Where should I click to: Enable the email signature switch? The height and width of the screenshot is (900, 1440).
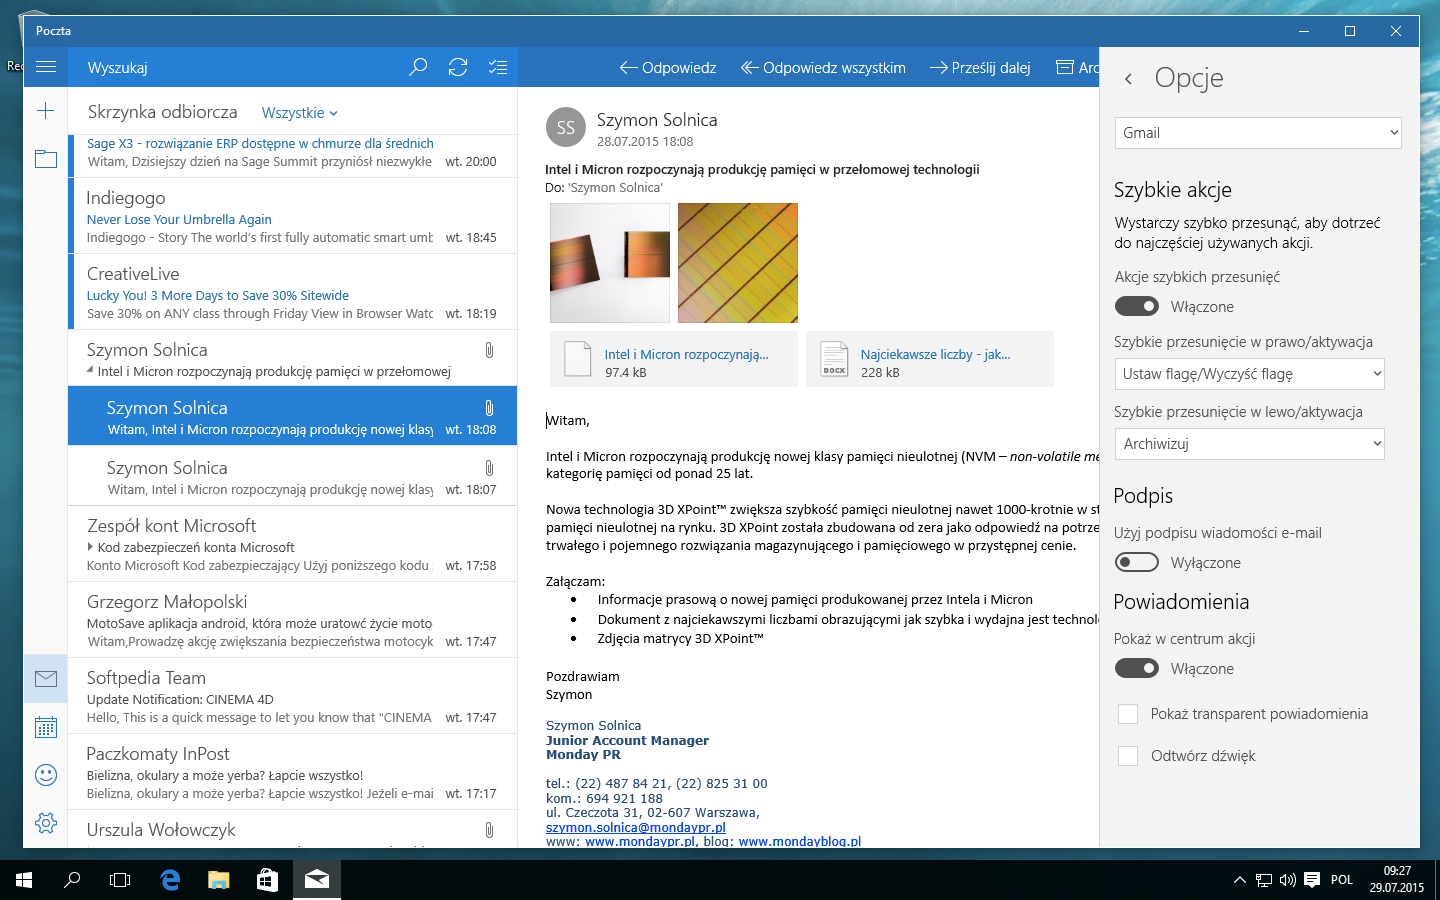pyautogui.click(x=1137, y=562)
